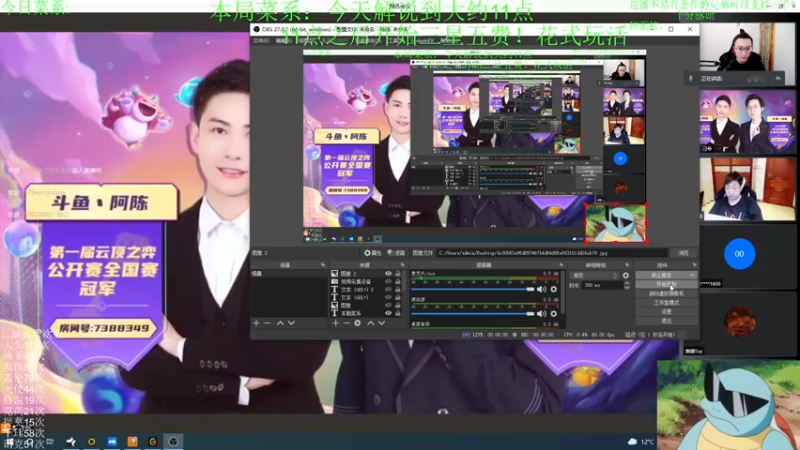Open the 渐变 transition dropdown
The height and width of the screenshot is (450, 800).
594,276
